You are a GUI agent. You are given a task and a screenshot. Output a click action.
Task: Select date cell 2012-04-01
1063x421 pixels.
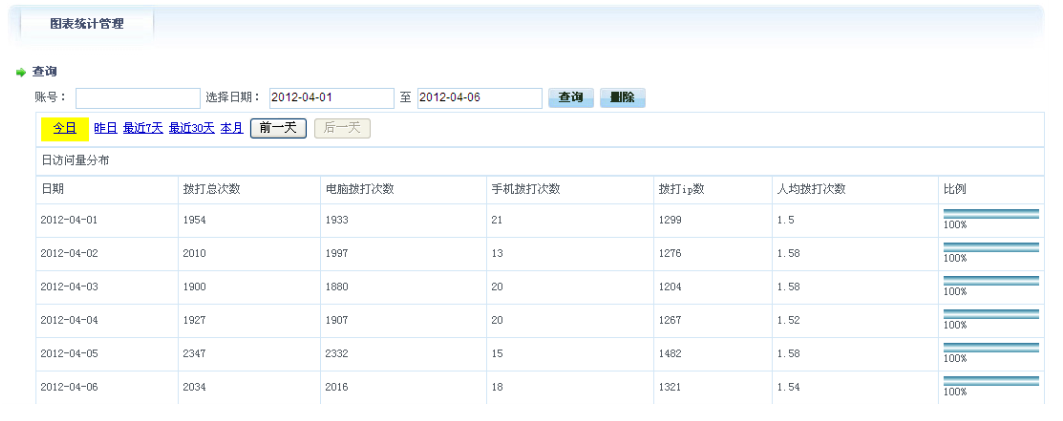pyautogui.click(x=69, y=220)
